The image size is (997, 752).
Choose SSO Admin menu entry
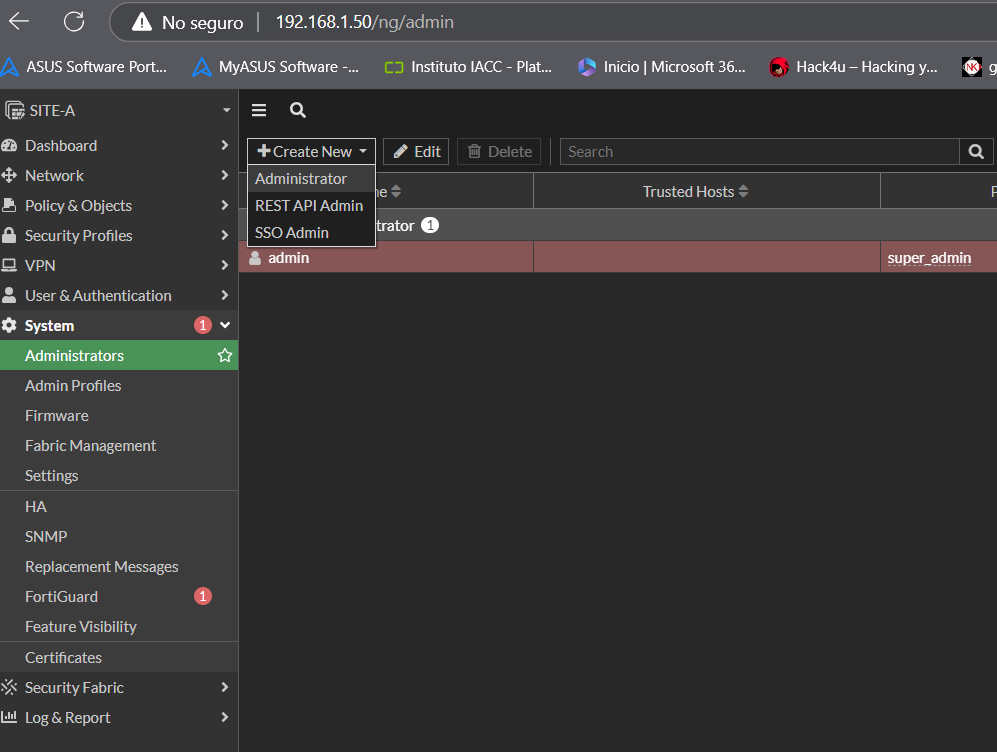tap(292, 233)
